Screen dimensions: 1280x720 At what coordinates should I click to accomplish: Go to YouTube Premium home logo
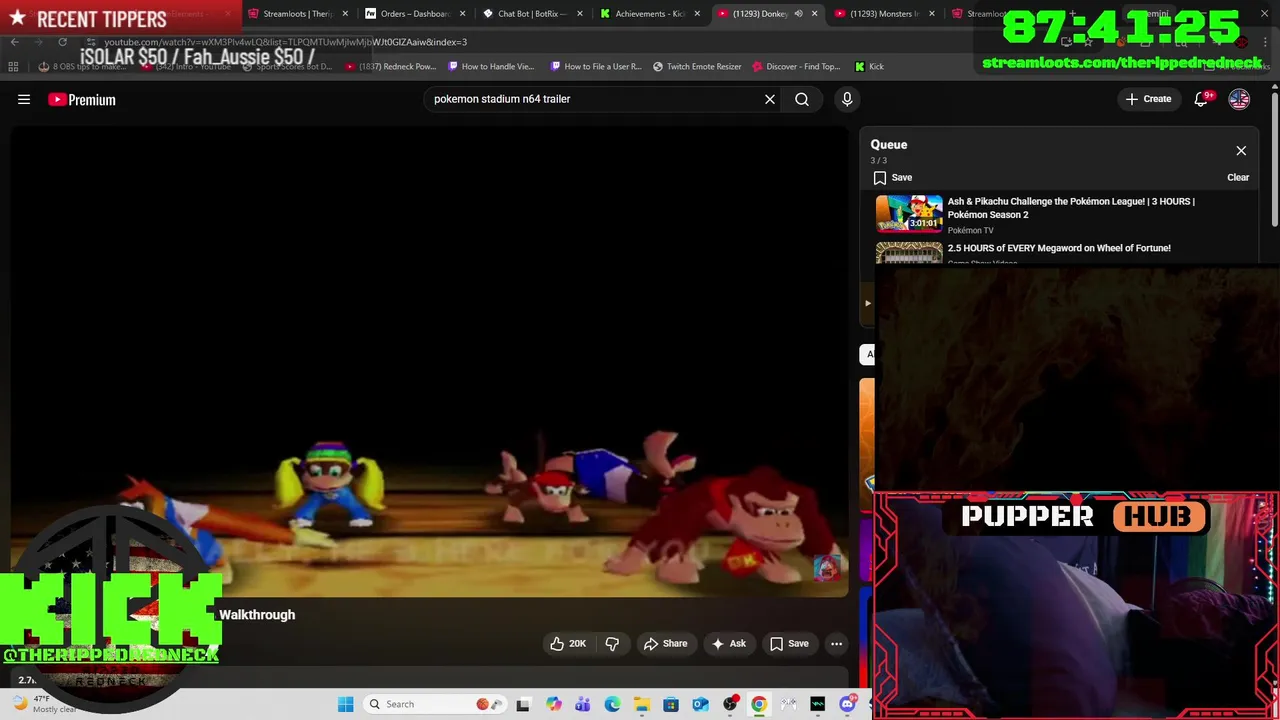point(82,99)
